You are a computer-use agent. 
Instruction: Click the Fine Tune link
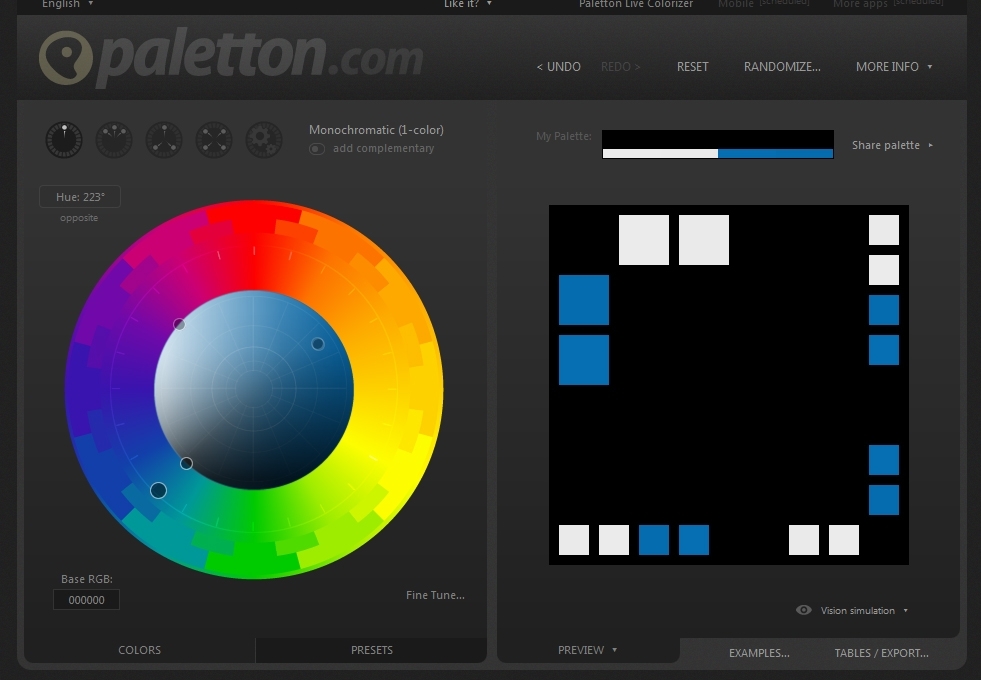435,595
